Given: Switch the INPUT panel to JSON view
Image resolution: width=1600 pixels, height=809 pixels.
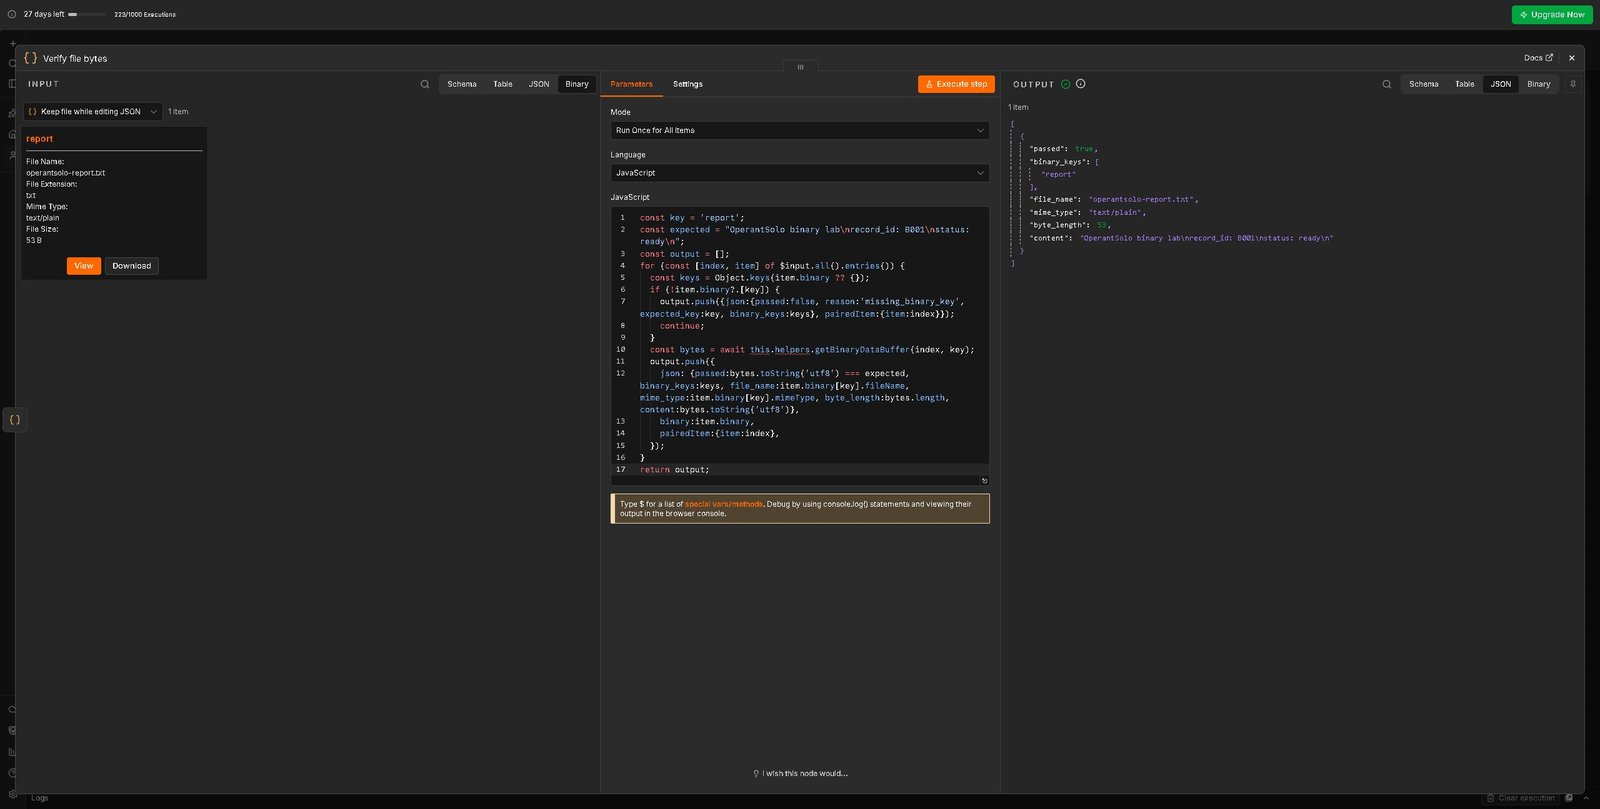Looking at the screenshot, I should click(x=539, y=84).
